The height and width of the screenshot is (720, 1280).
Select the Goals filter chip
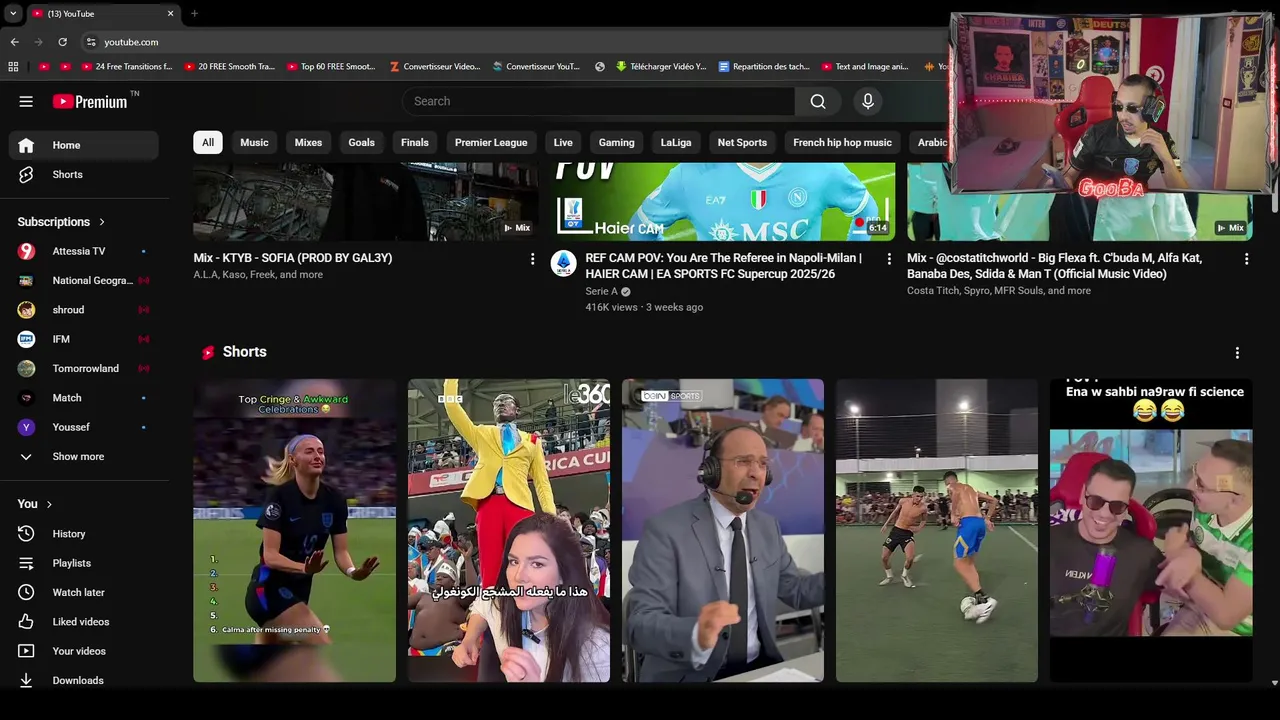361,142
